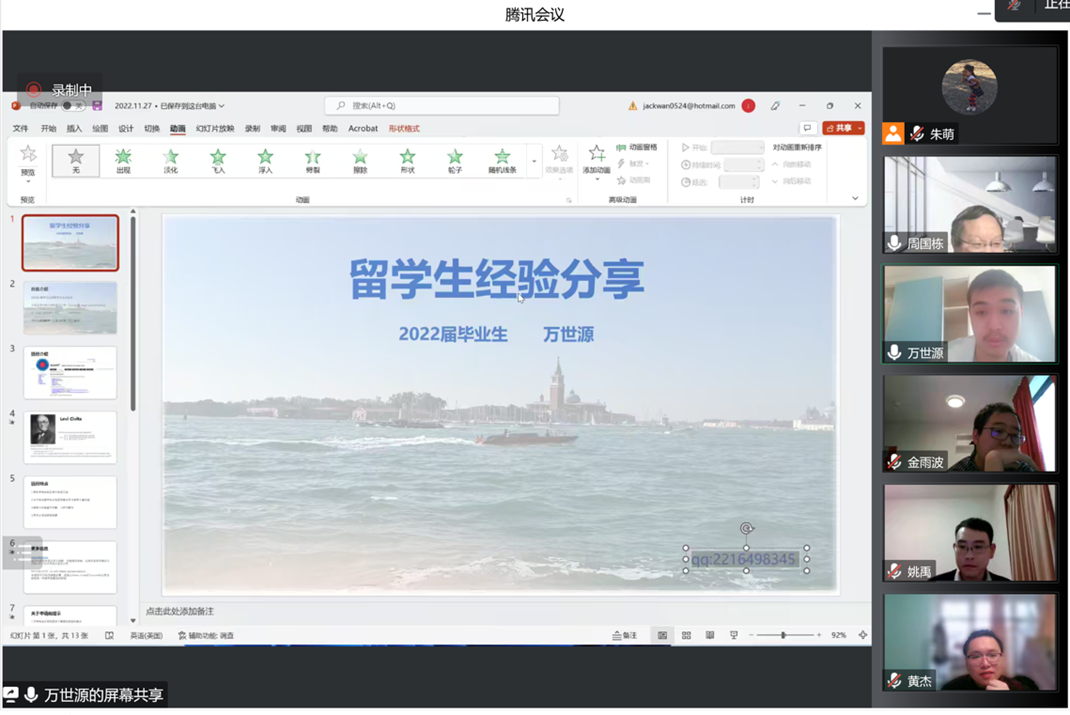This screenshot has width=1070, height=715.
Task: Apply the 飞入 (Fly In) animation
Action: click(218, 160)
